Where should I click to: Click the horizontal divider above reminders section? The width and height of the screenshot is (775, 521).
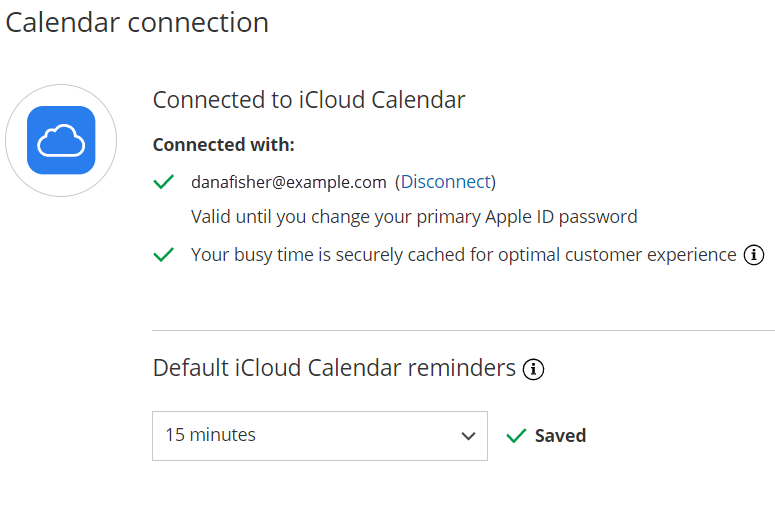(463, 330)
